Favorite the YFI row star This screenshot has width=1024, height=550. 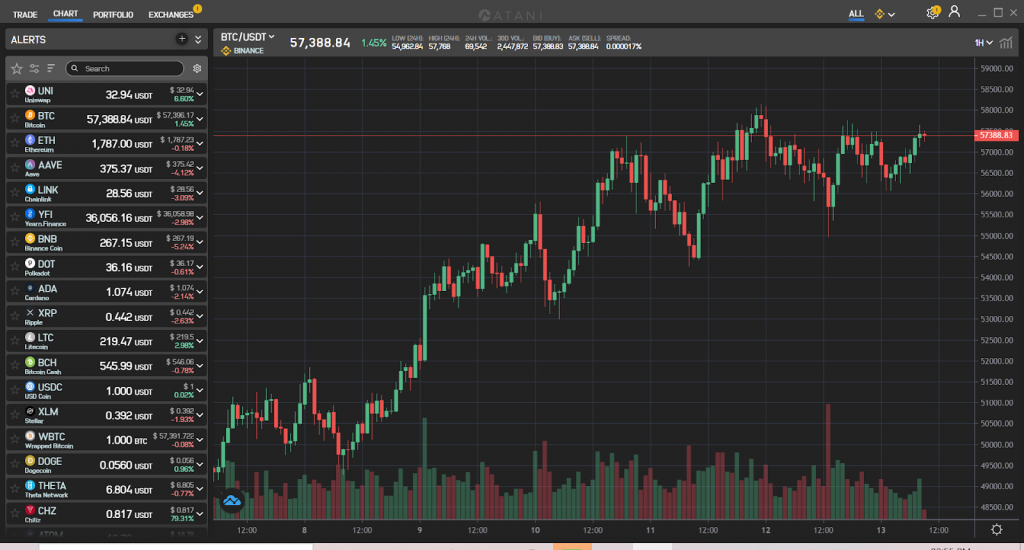[x=14, y=218]
